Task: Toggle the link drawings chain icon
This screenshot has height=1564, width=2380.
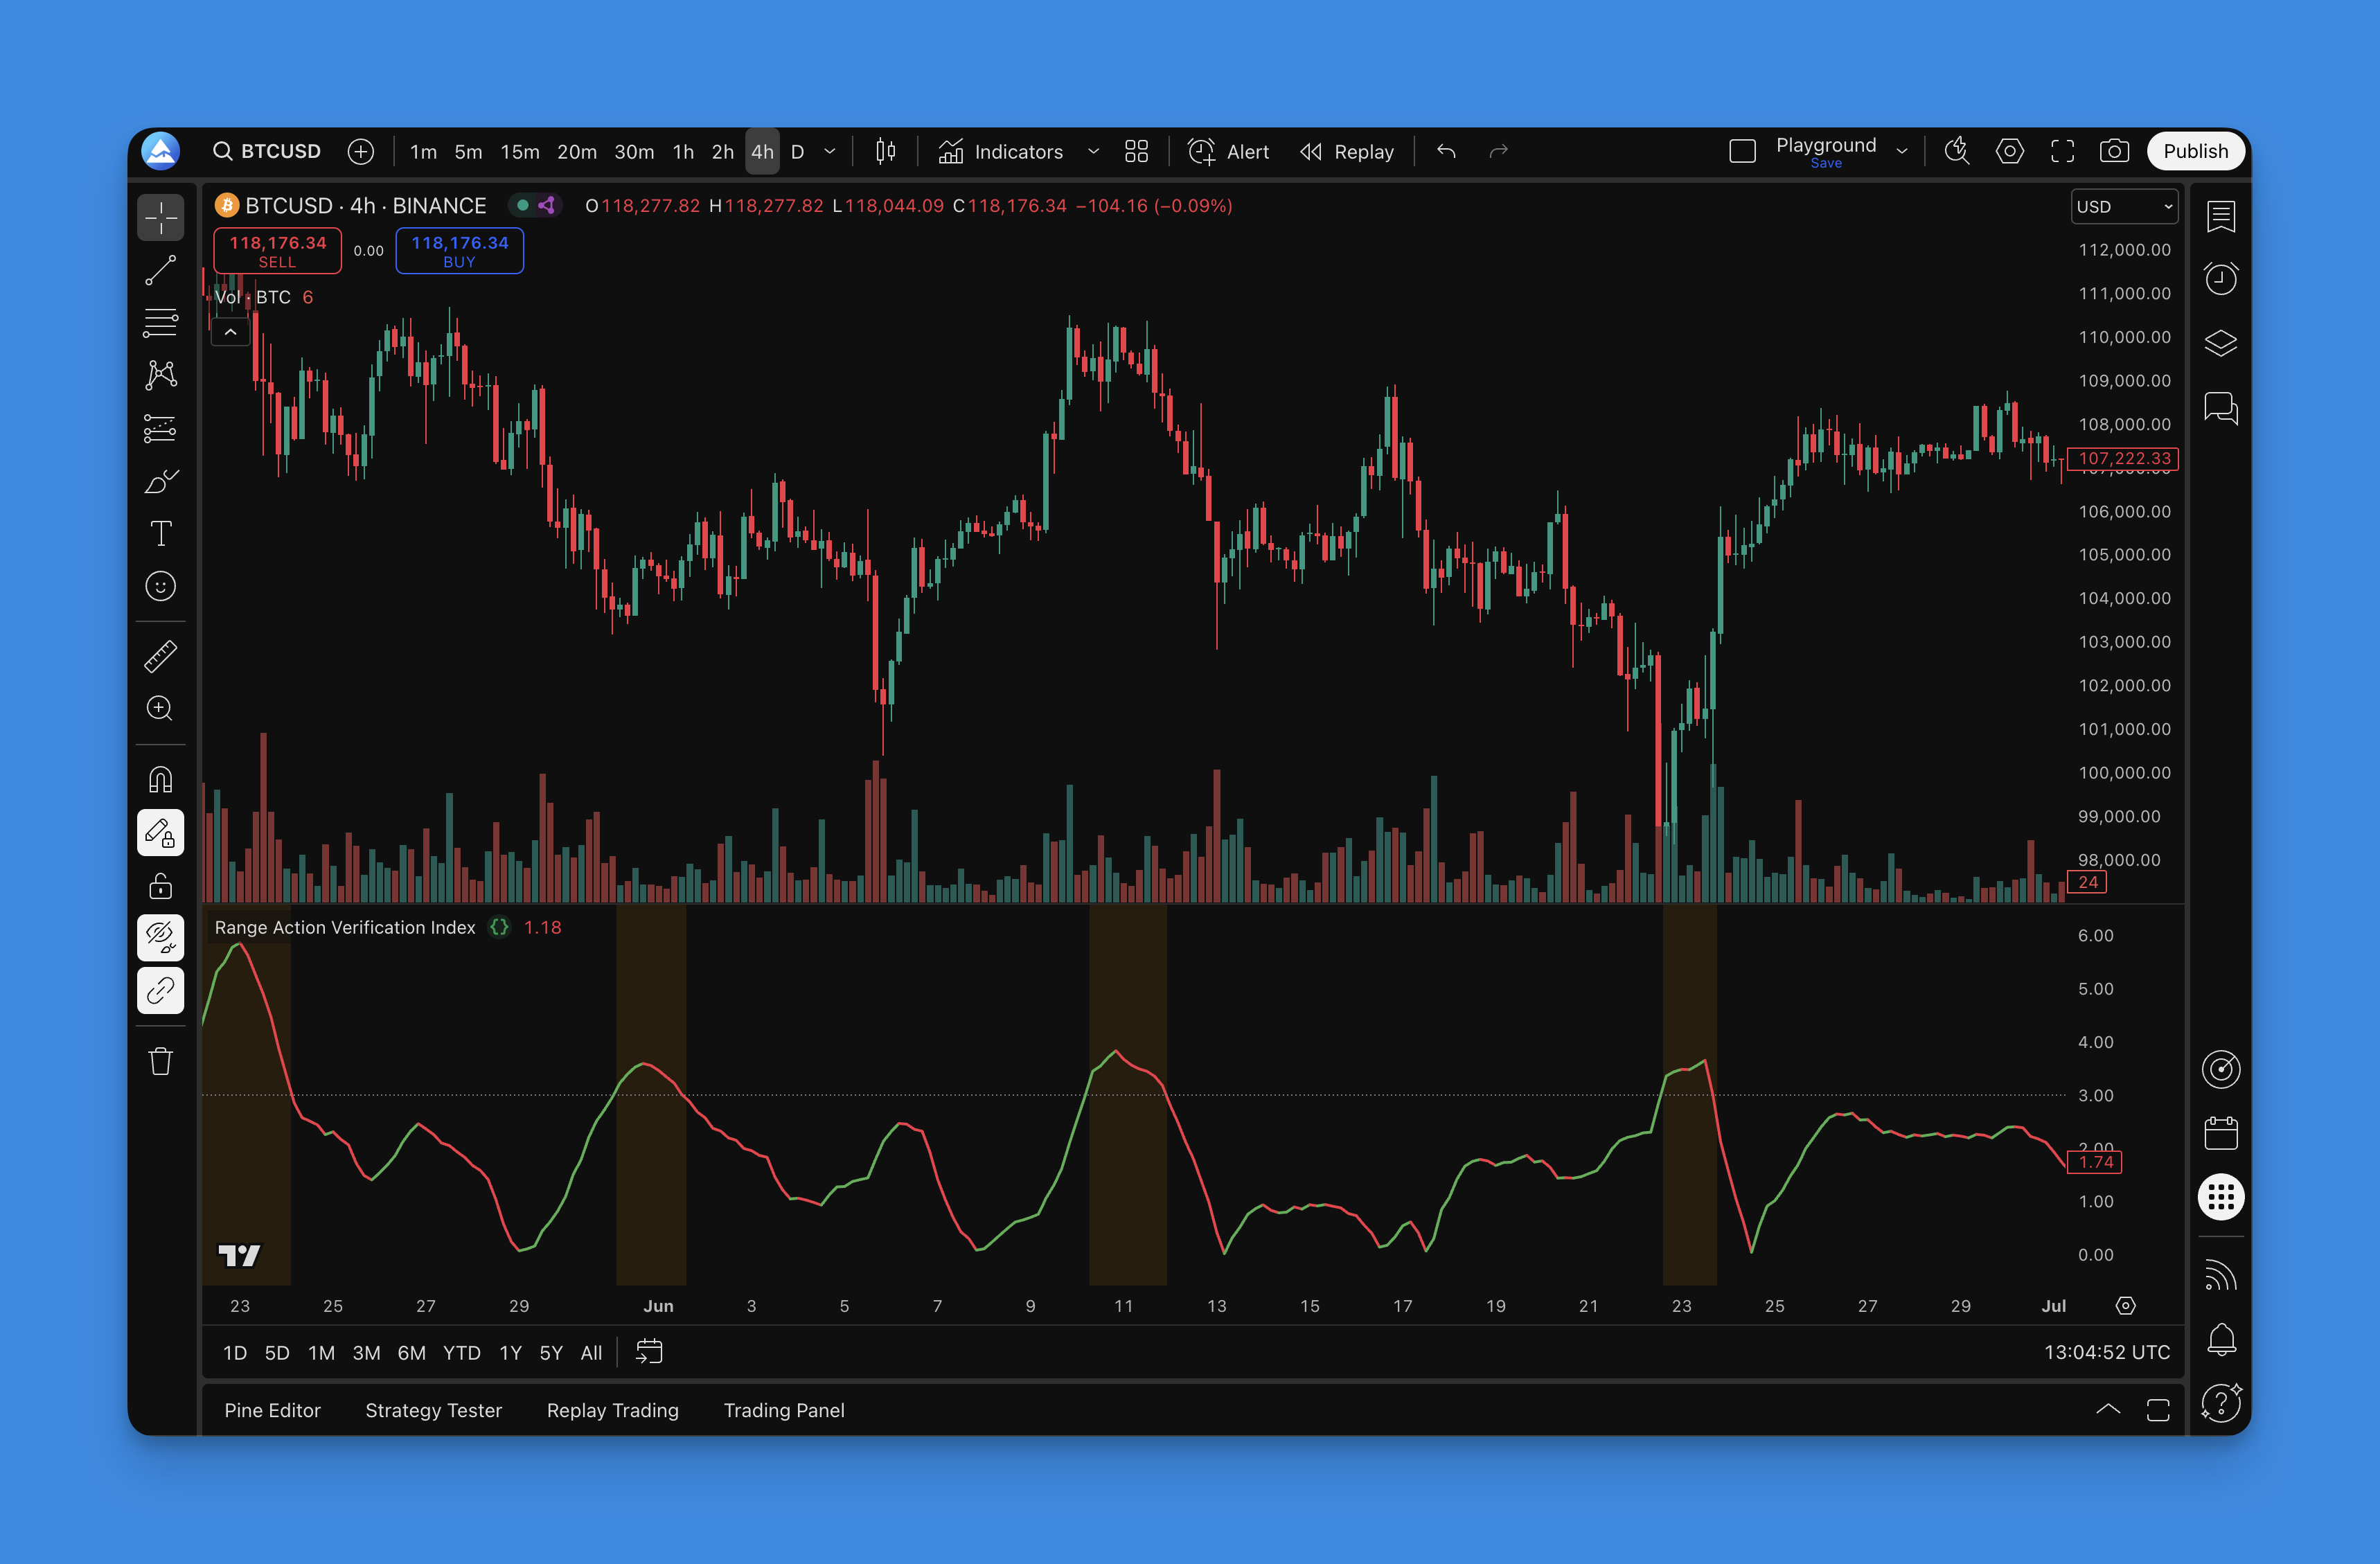Action: click(x=160, y=991)
